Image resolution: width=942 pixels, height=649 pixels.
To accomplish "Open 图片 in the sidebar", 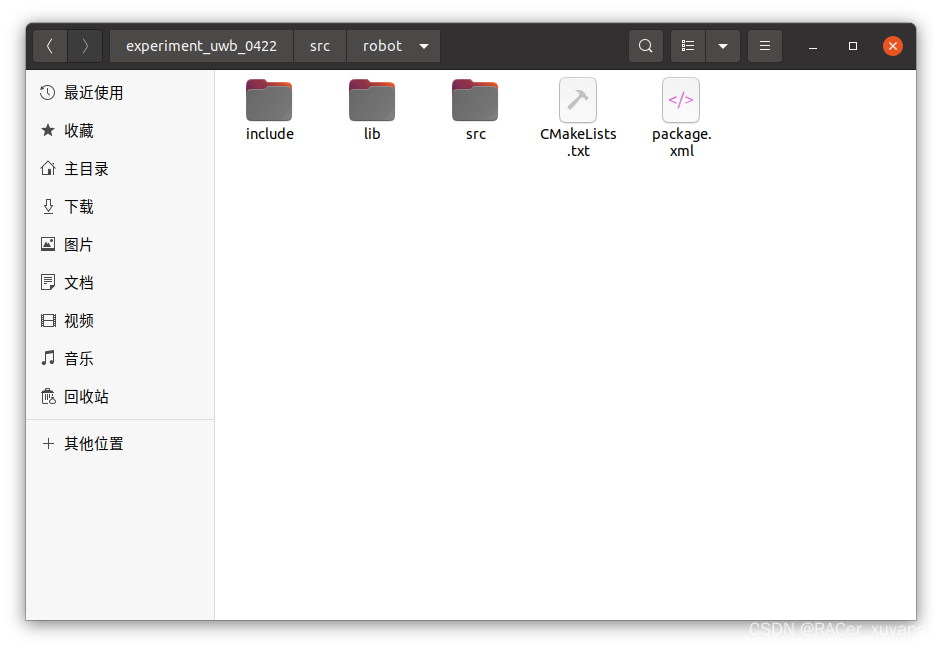I will [120, 245].
